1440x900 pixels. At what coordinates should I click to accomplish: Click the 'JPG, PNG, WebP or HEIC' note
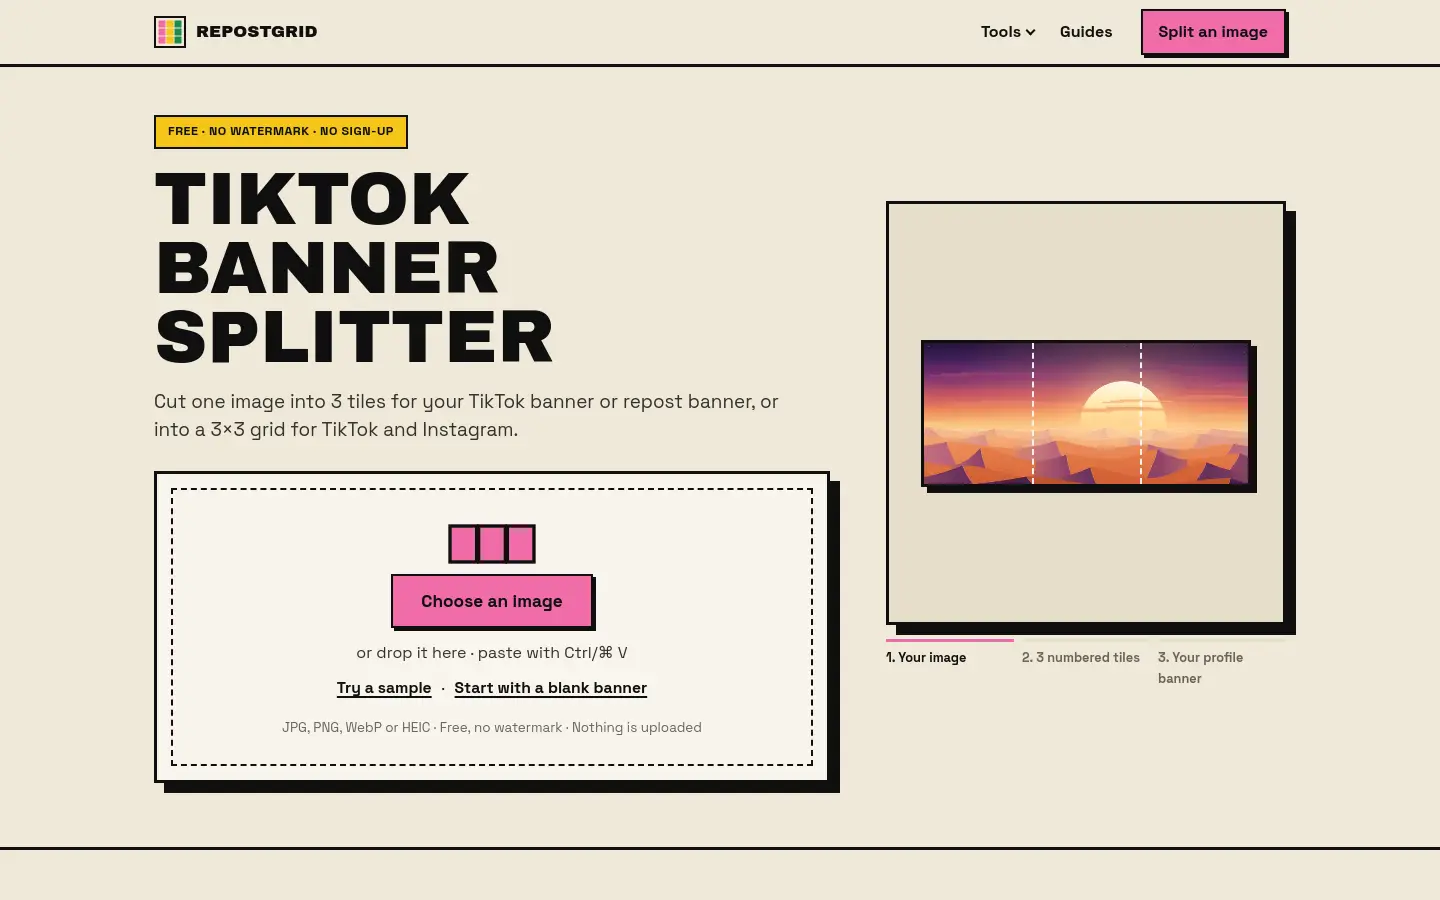[356, 727]
